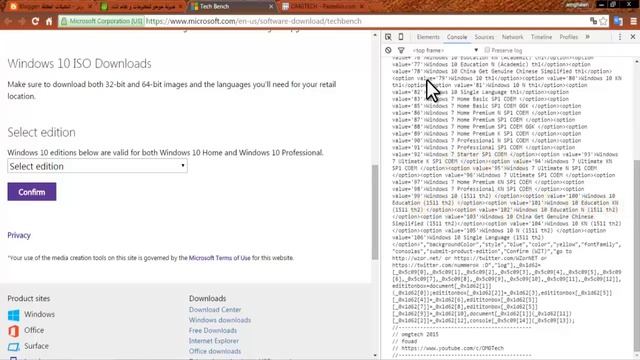Click the blue extension icon beside the star
Screen dimensions: 640x360
click(618, 21)
